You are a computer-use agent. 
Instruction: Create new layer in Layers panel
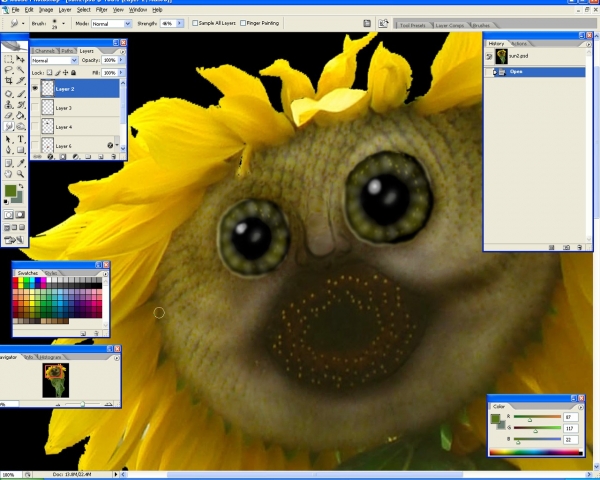coord(101,157)
